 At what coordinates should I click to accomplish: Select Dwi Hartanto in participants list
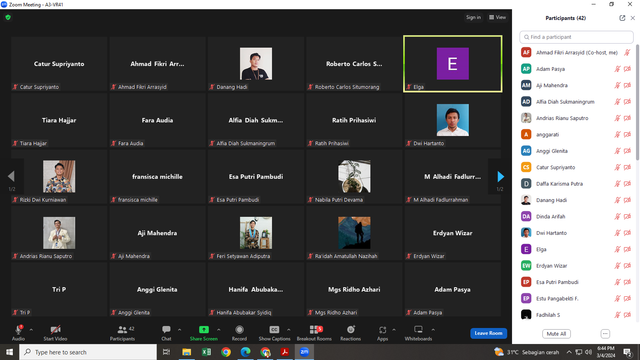[x=576, y=233]
